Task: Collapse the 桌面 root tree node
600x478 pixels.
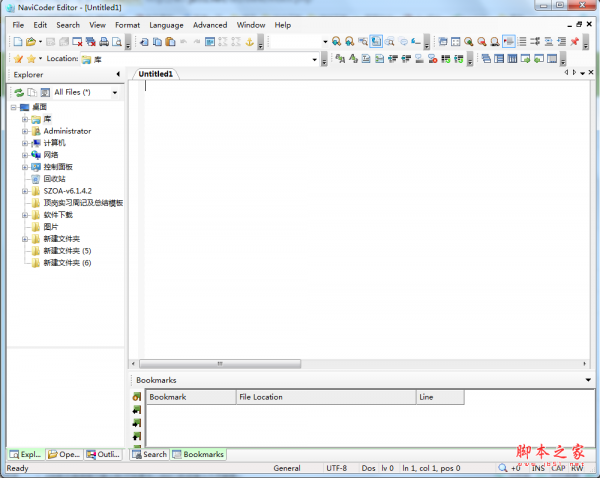Action: [x=14, y=107]
